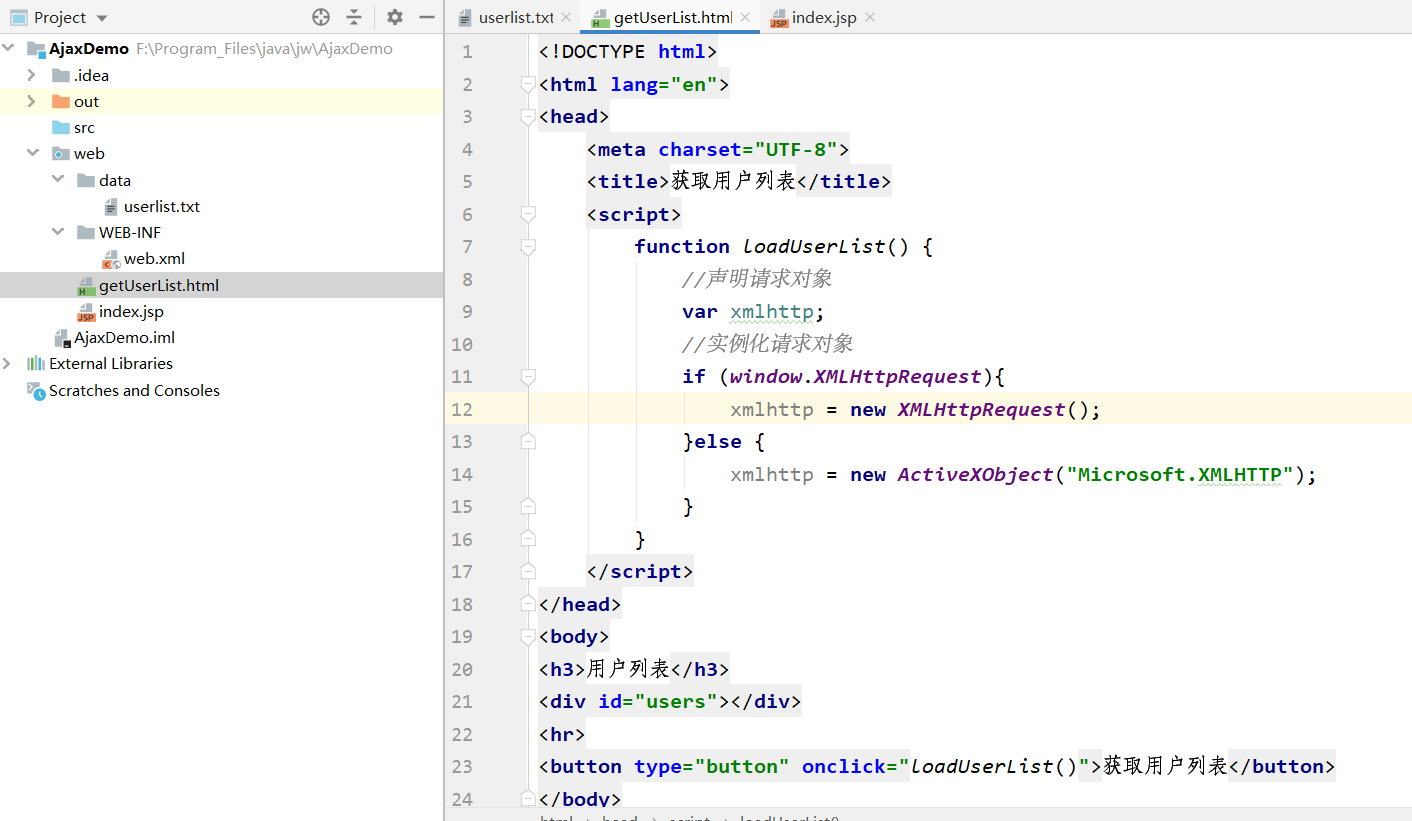Click the External Libraries icon
Image resolution: width=1412 pixels, height=821 pixels.
click(x=36, y=363)
